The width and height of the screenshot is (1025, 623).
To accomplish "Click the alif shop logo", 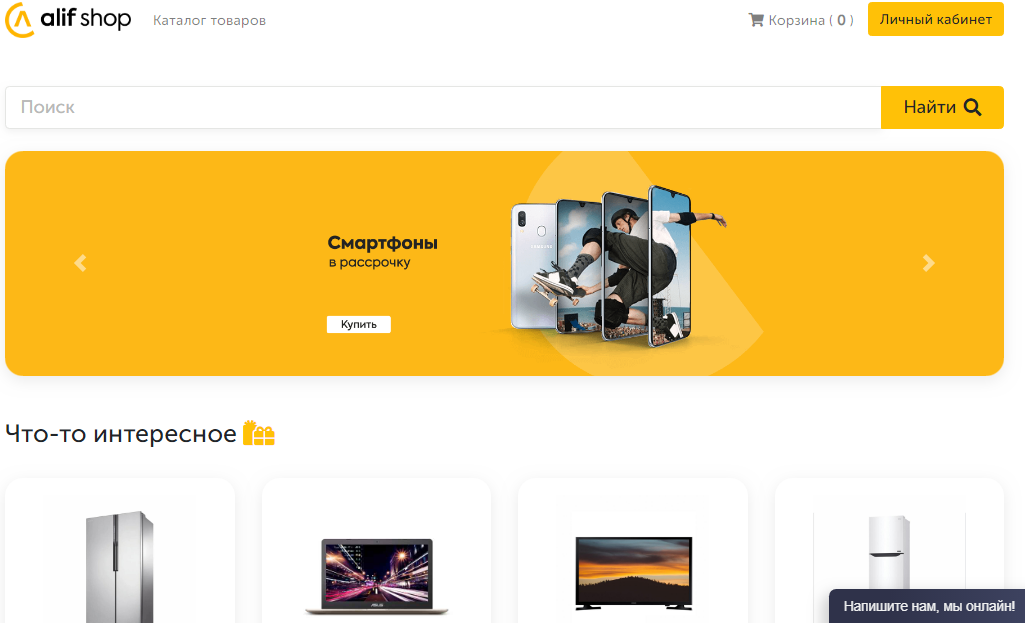I will tap(68, 20).
